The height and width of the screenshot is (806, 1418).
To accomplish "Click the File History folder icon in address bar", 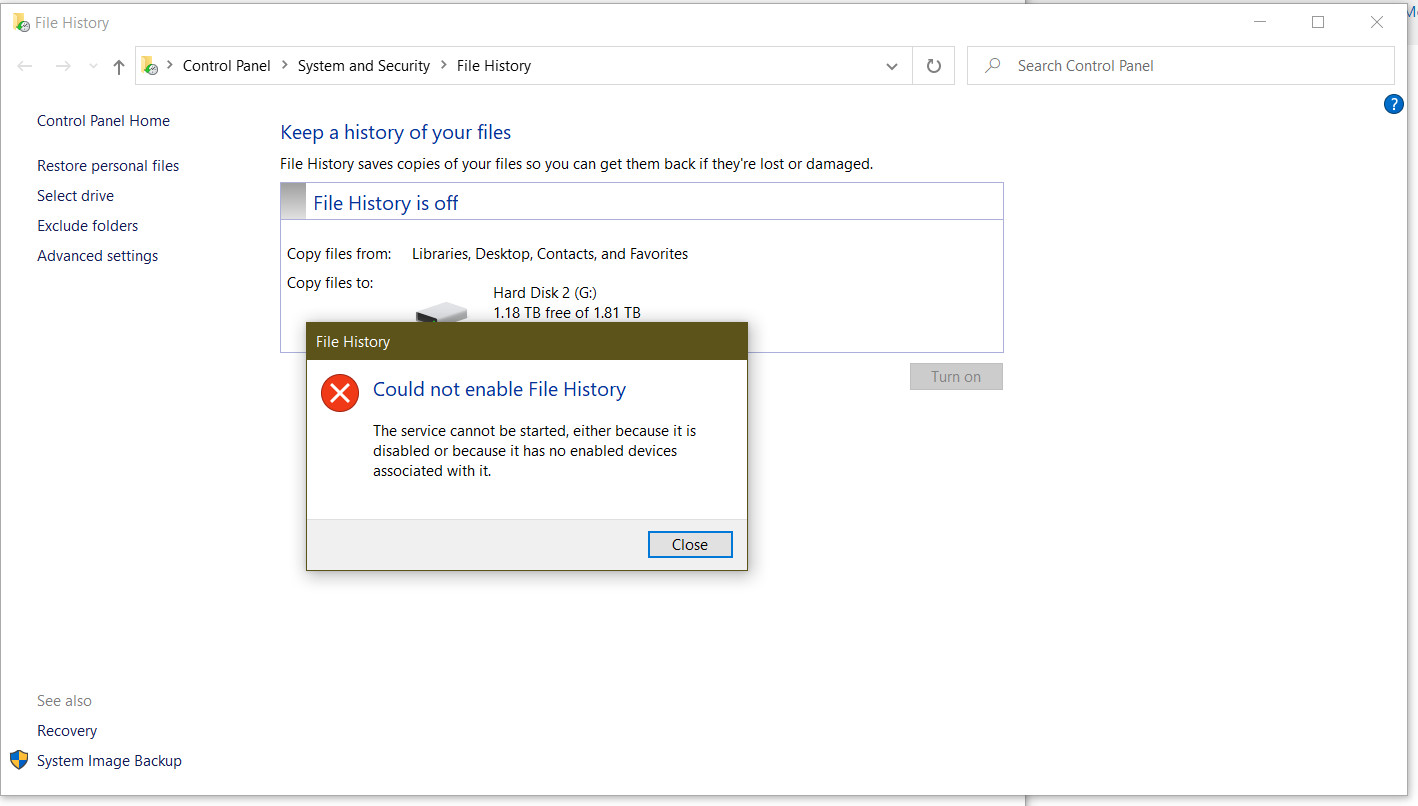I will (x=150, y=66).
